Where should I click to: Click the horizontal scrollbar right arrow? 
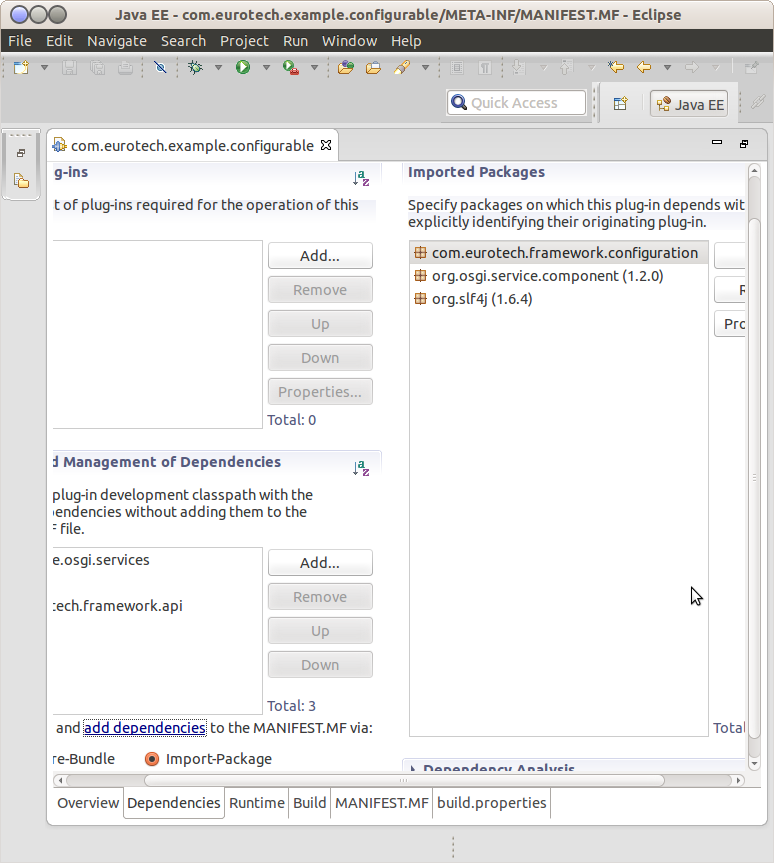738,780
